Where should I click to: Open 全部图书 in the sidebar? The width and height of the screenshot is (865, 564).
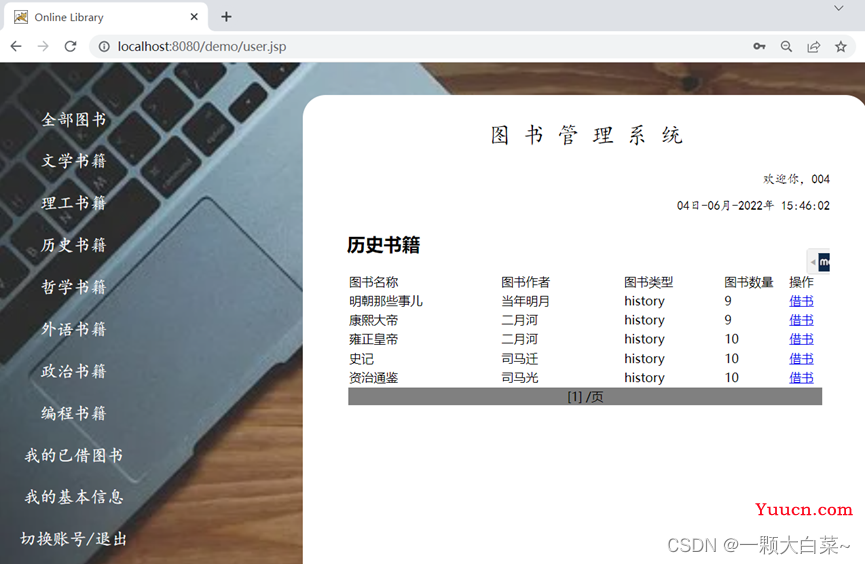[x=73, y=119]
